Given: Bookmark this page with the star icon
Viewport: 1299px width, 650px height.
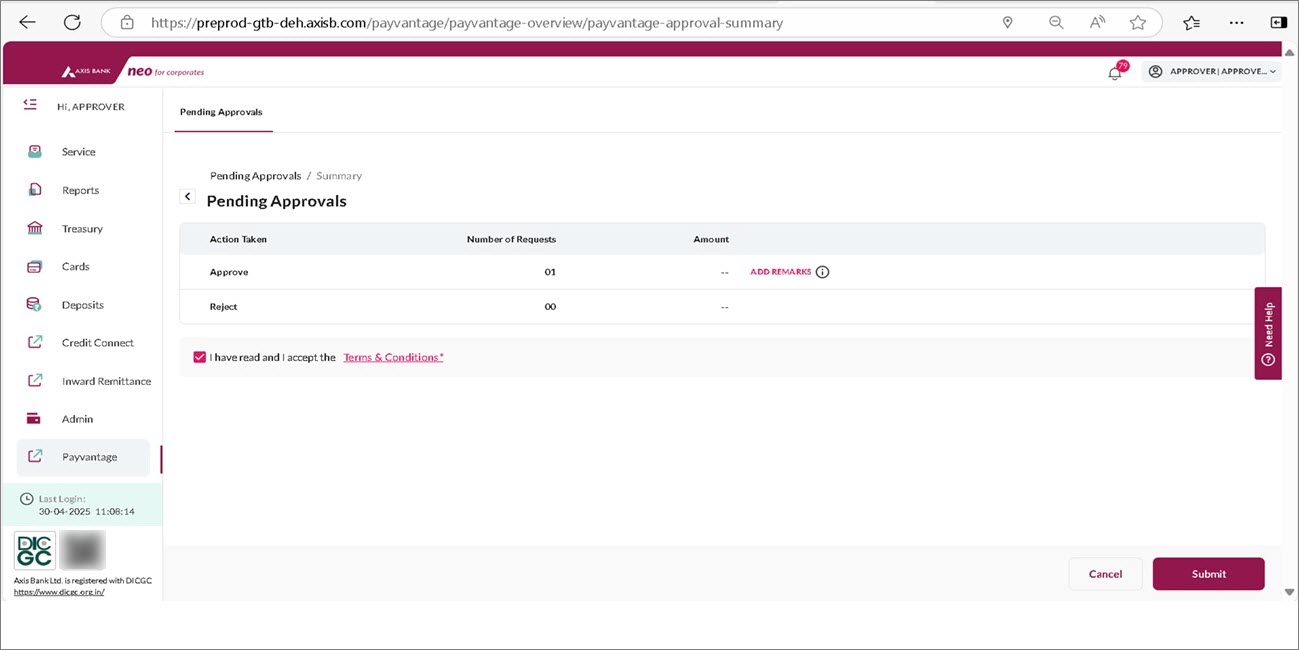Looking at the screenshot, I should pos(1137,22).
